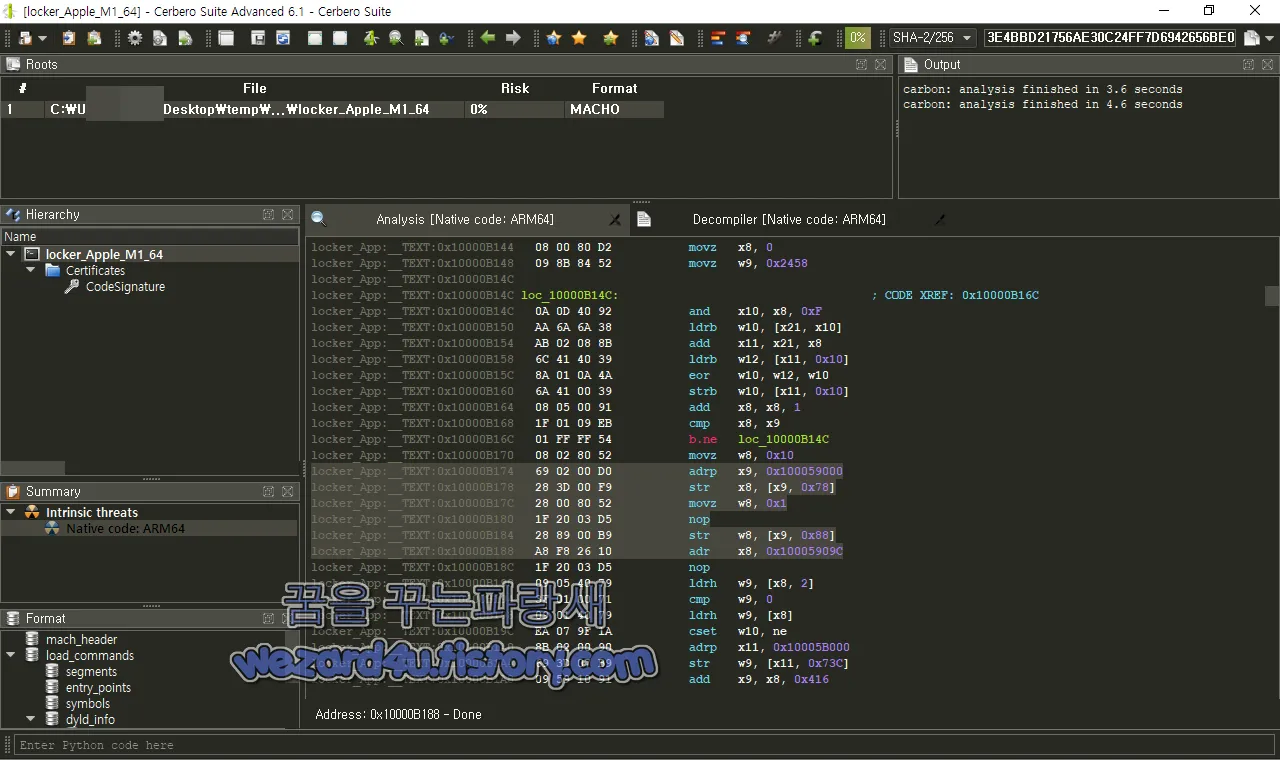The height and width of the screenshot is (760, 1280).
Task: Open the SHA-2/256 hash type dropdown
Action: pos(933,38)
